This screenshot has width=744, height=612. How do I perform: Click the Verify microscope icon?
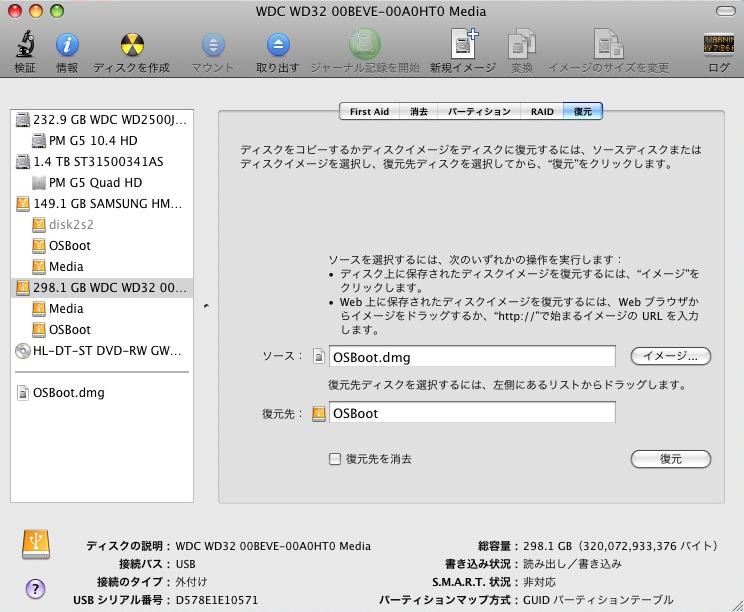coord(25,45)
